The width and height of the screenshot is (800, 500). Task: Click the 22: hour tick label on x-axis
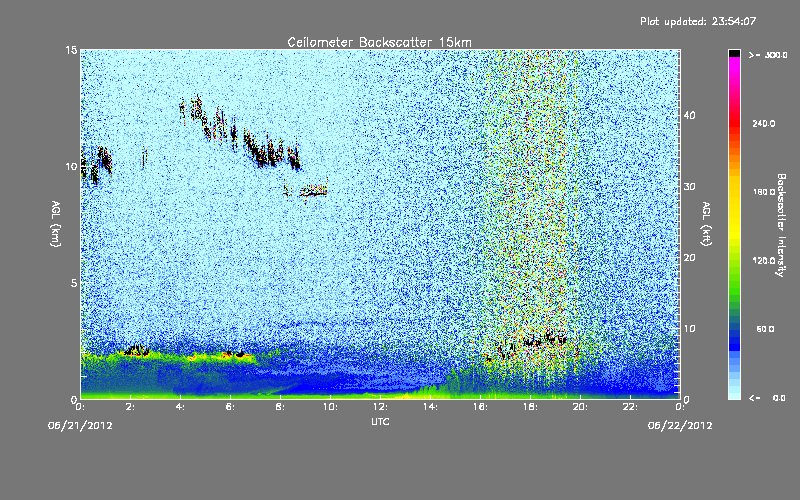[x=630, y=407]
